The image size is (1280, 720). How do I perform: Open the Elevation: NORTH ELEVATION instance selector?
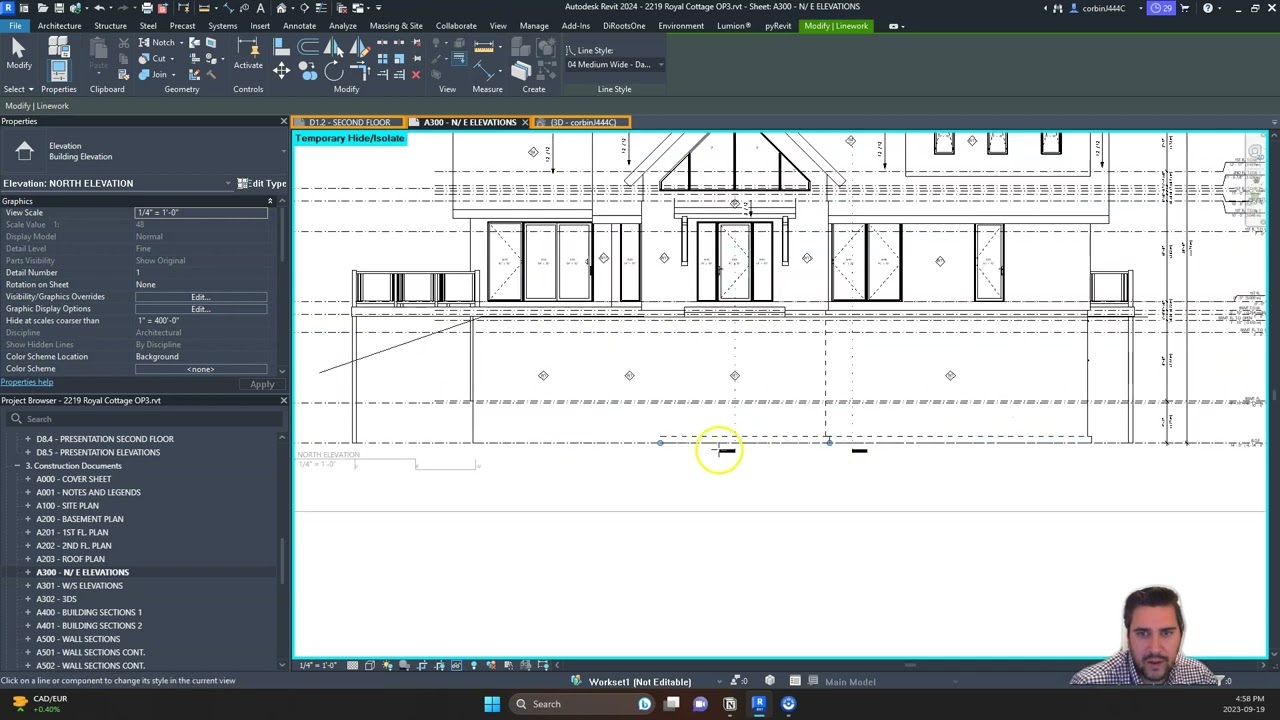(x=116, y=183)
